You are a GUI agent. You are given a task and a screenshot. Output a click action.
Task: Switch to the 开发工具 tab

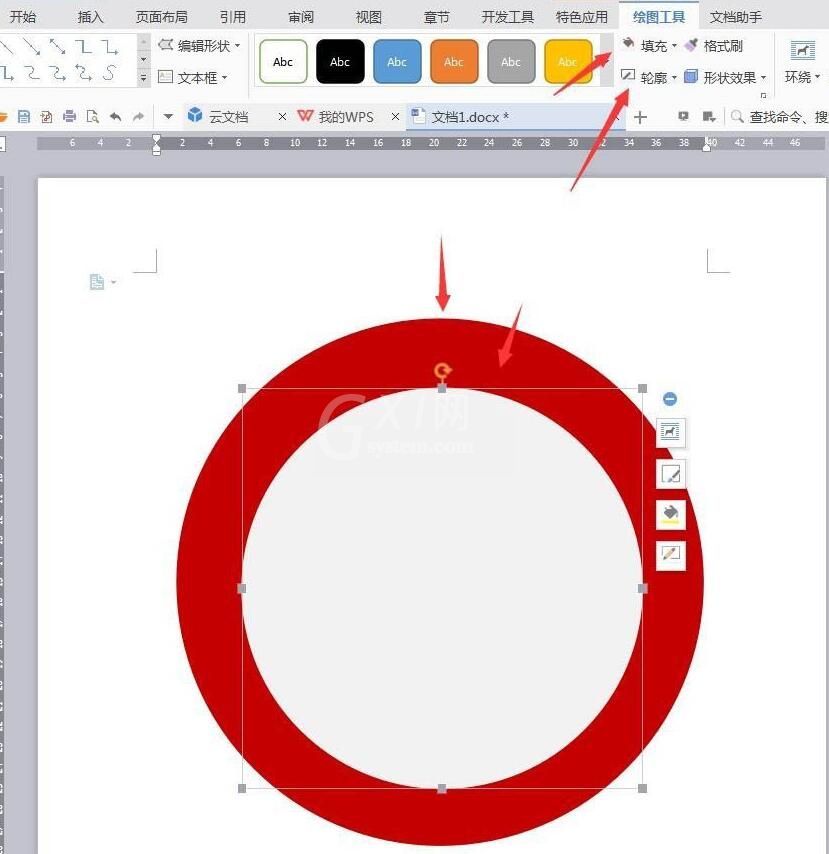pos(507,17)
